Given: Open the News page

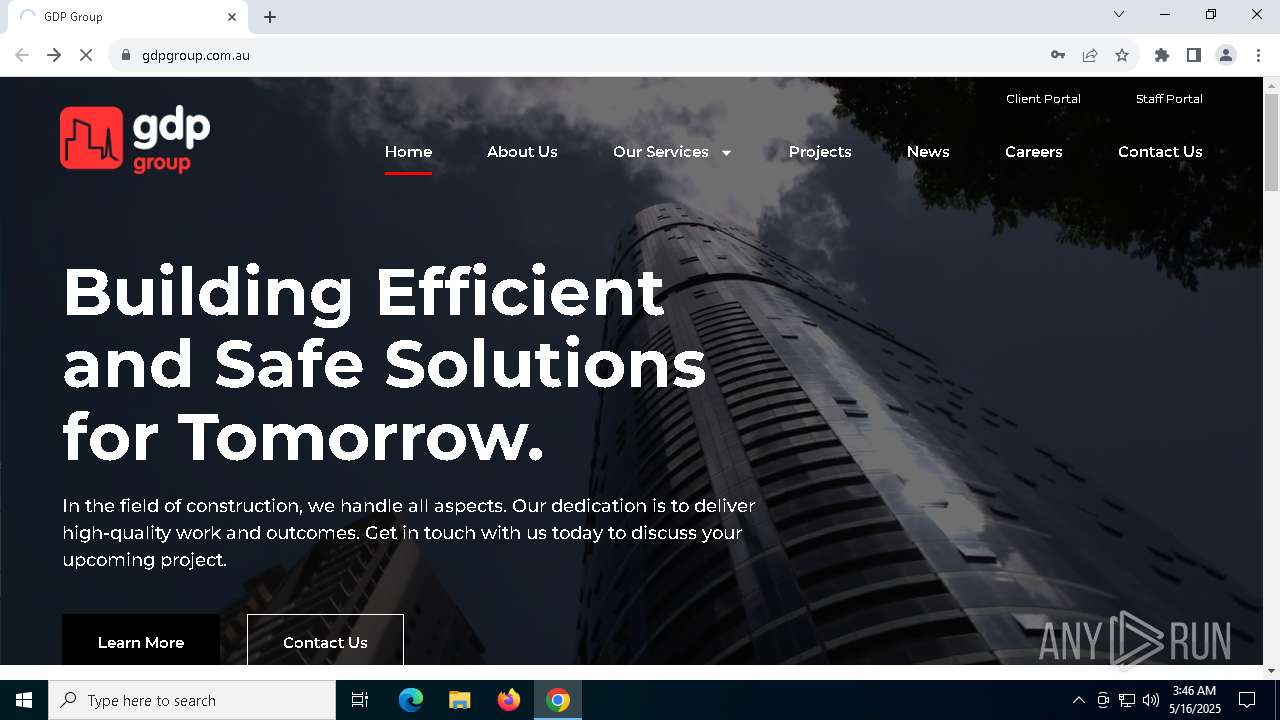Looking at the screenshot, I should tap(928, 152).
